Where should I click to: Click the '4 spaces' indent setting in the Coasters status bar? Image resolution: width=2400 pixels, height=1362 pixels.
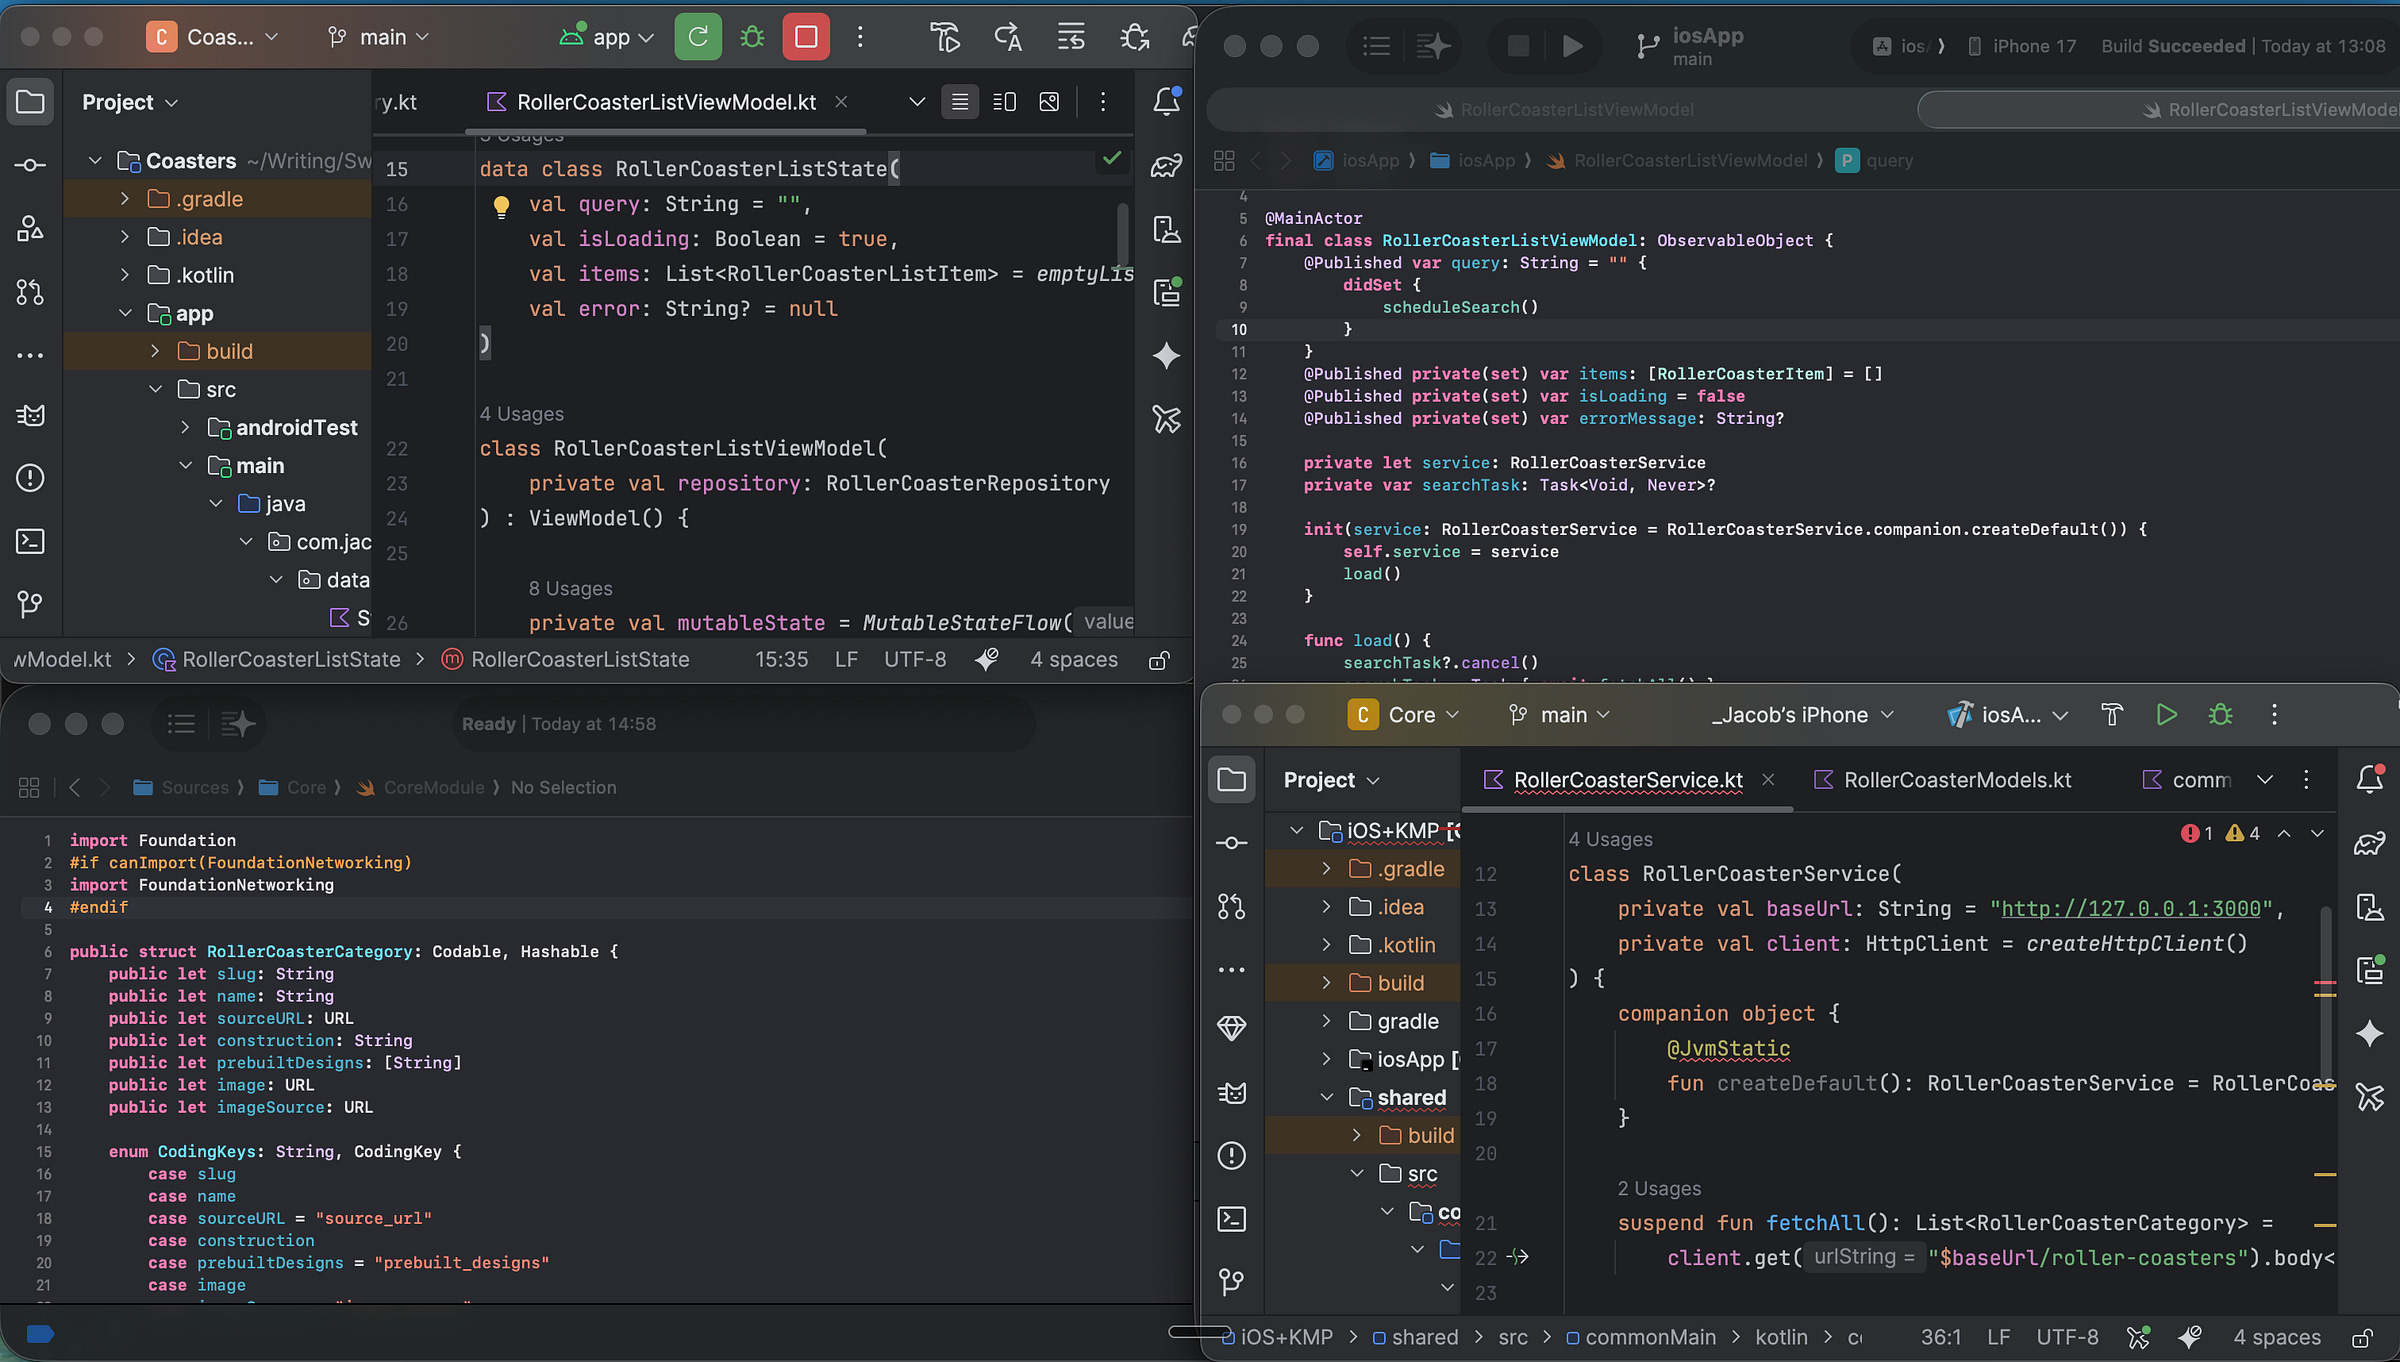[1074, 660]
